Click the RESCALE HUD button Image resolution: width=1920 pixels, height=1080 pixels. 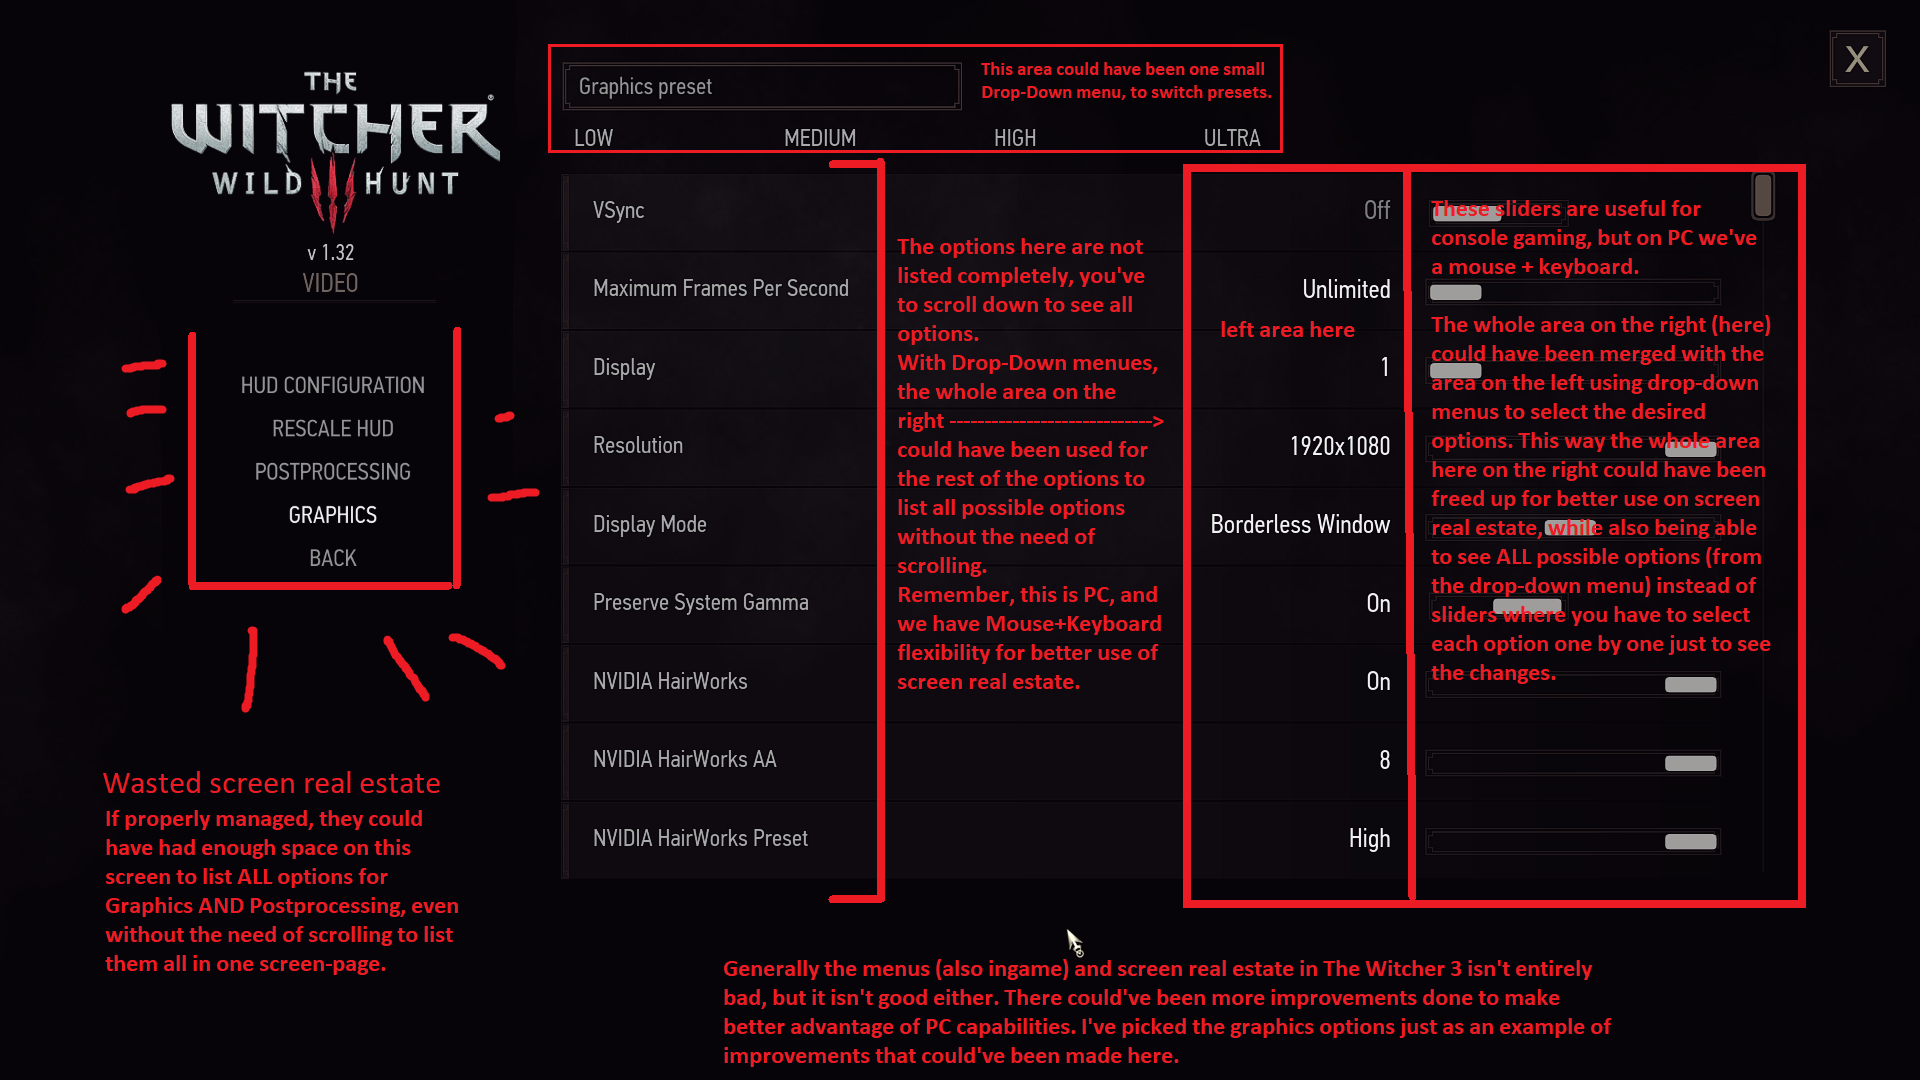tap(332, 427)
